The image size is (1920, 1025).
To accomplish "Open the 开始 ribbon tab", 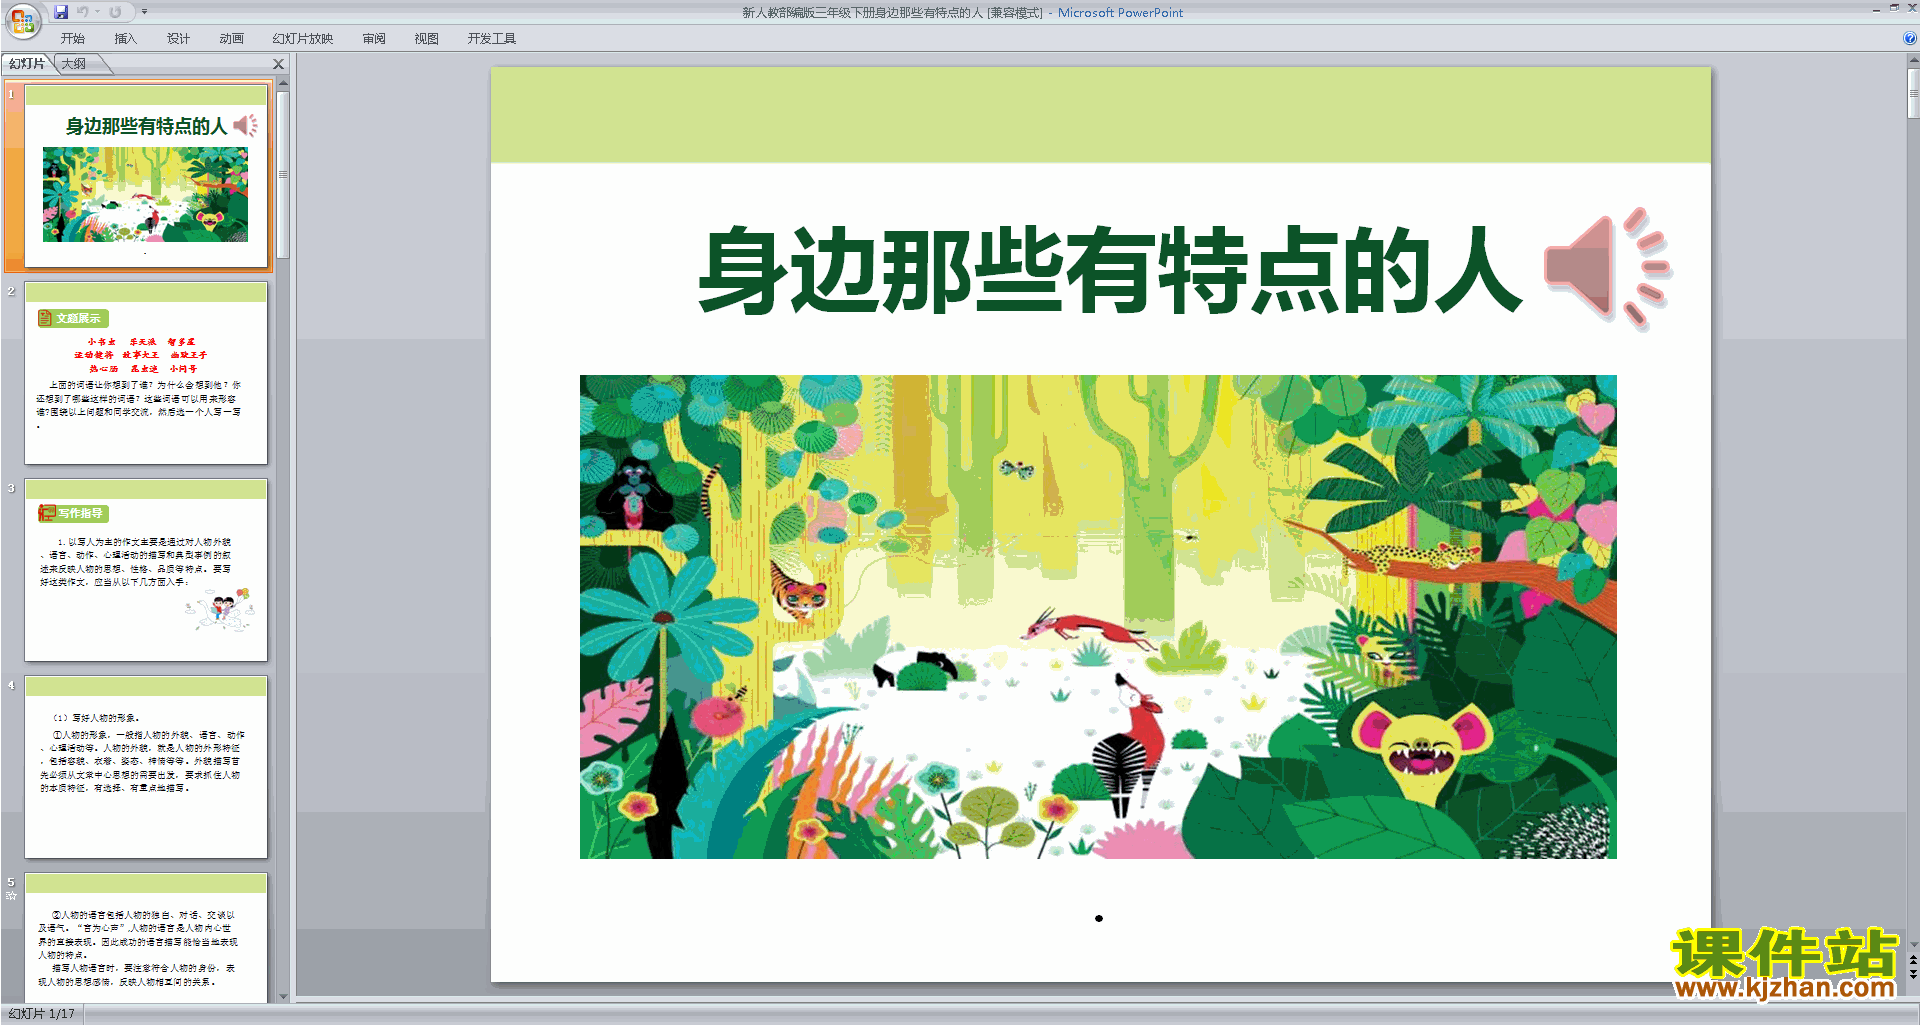I will click(72, 39).
